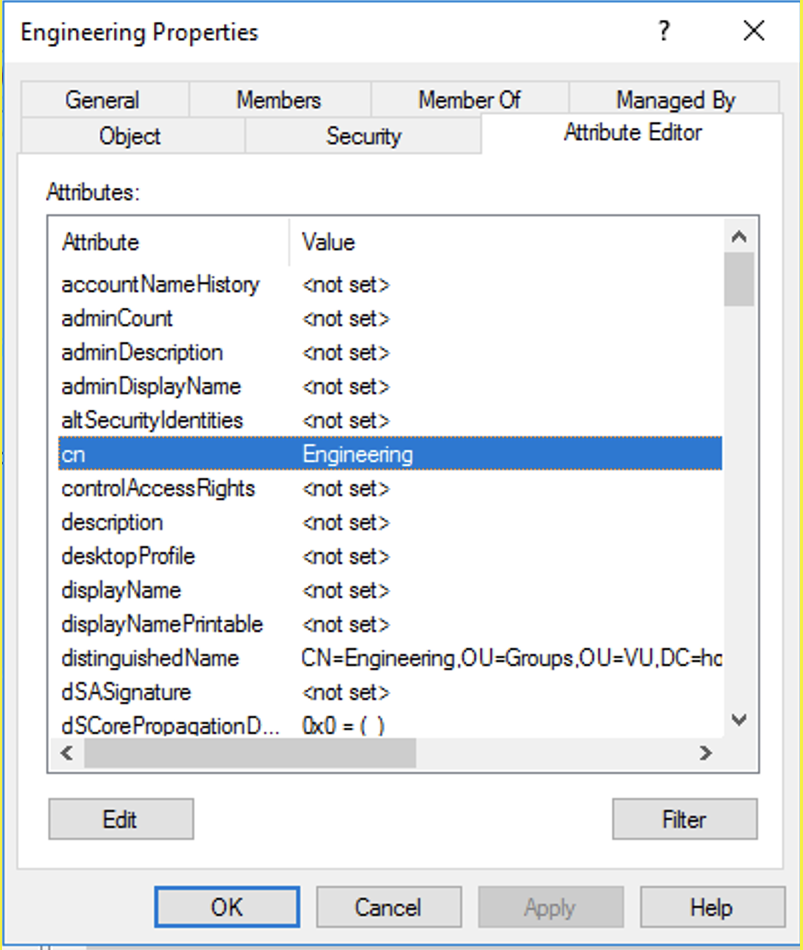Select the adminCount attribute row
Screen dimensions: 803x950
coord(117,318)
